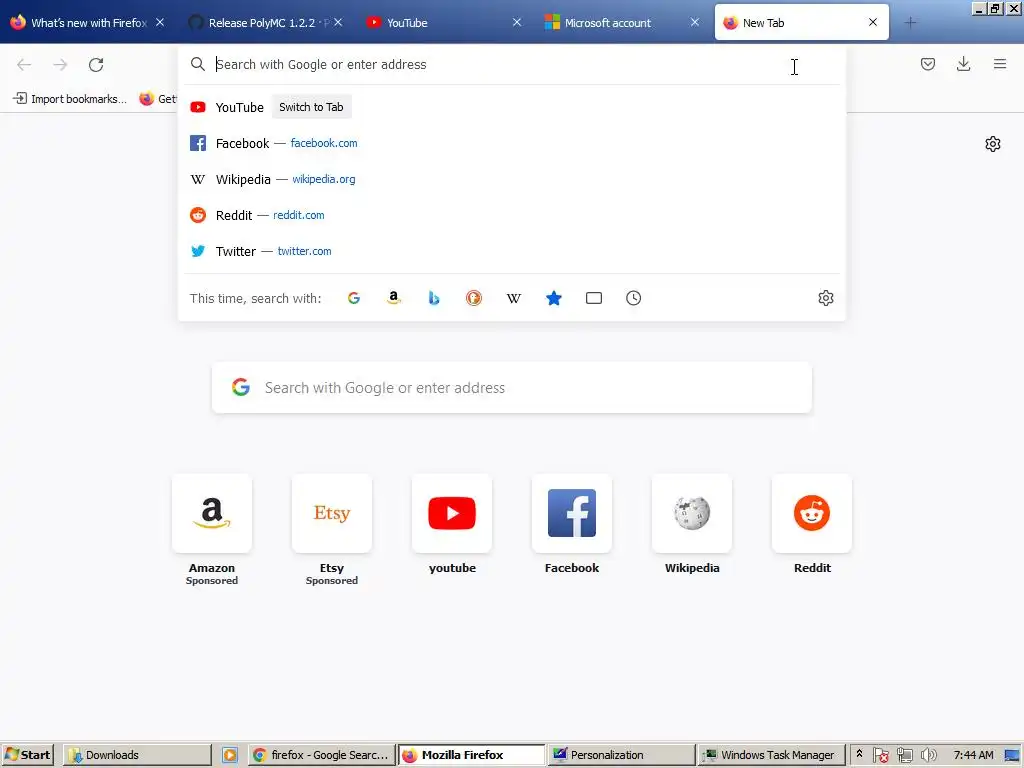This screenshot has width=1024, height=768.
Task: Open the Save to Pocket icon
Action: [x=927, y=64]
